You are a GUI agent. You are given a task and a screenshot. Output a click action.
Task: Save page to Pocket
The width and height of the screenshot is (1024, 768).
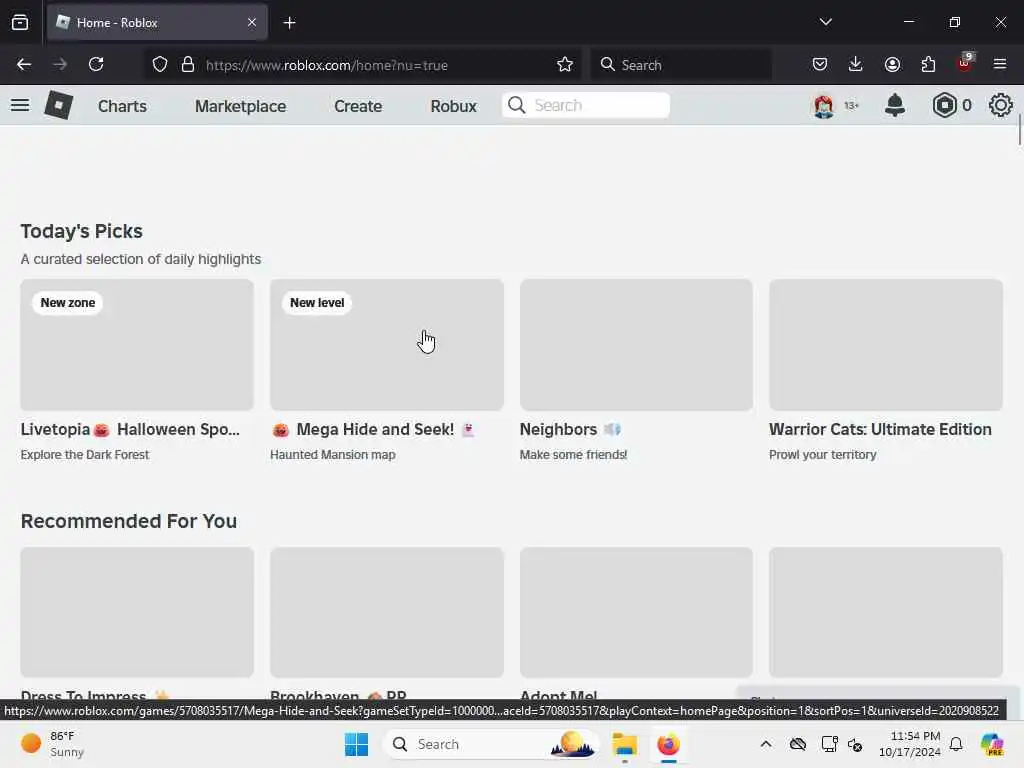point(820,64)
